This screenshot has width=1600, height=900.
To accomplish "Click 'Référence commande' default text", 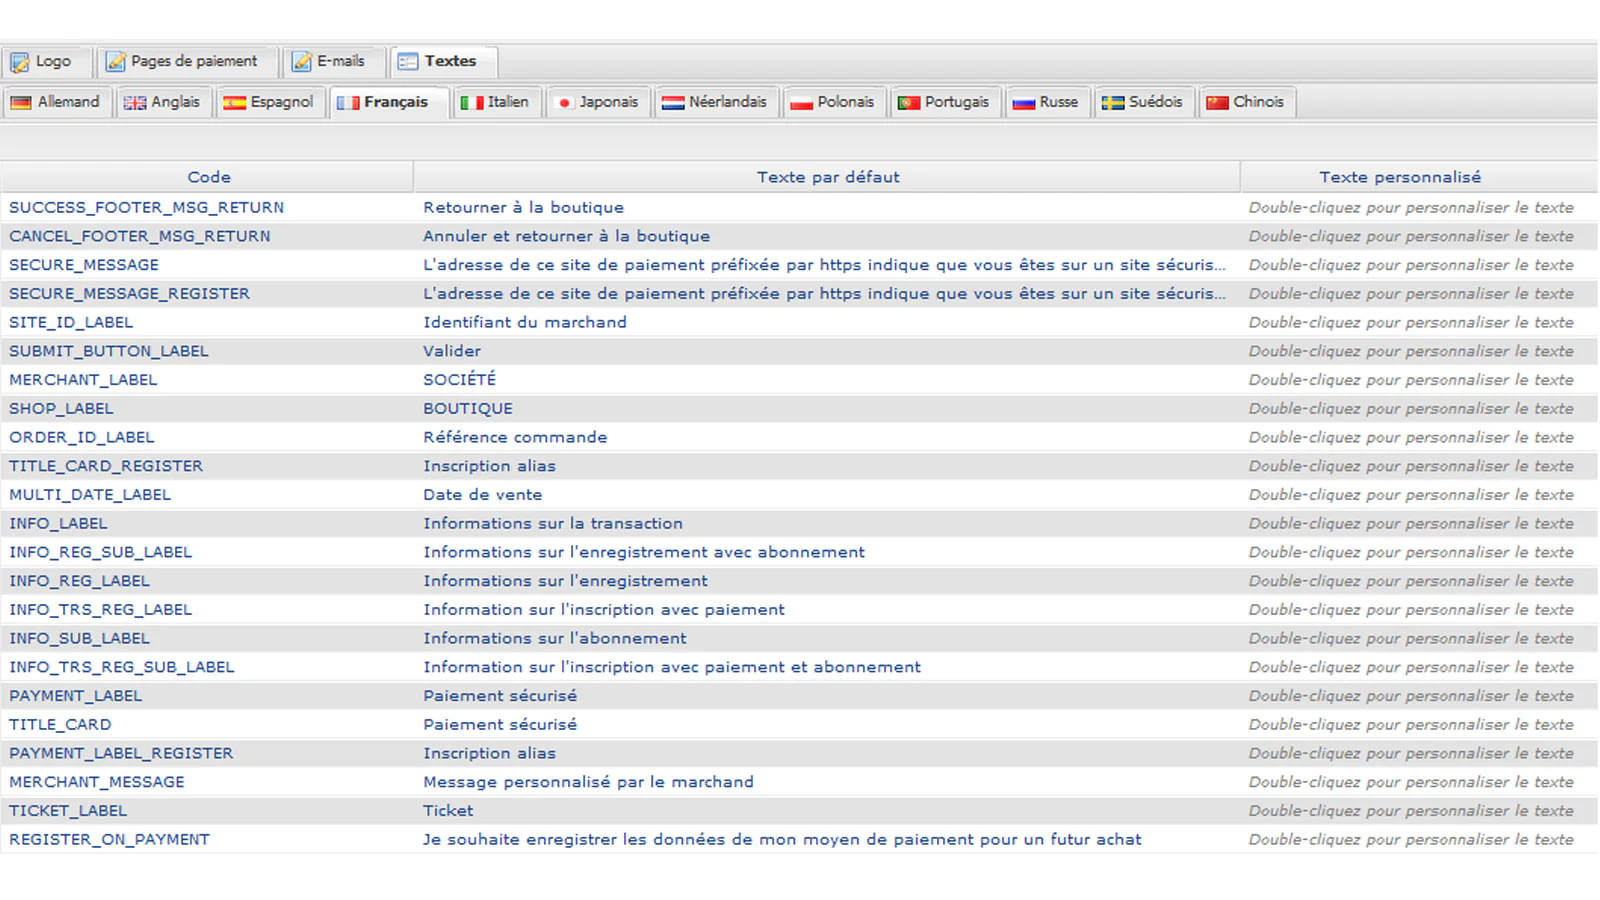I will tap(515, 438).
